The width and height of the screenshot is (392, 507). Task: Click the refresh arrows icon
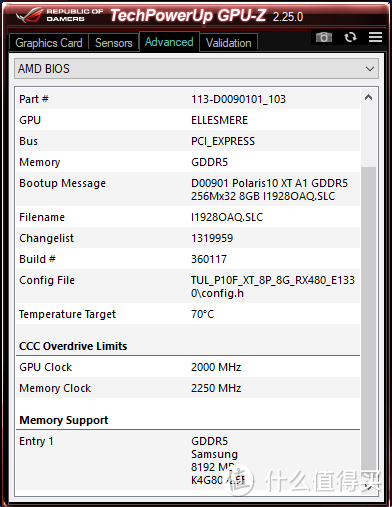(350, 37)
